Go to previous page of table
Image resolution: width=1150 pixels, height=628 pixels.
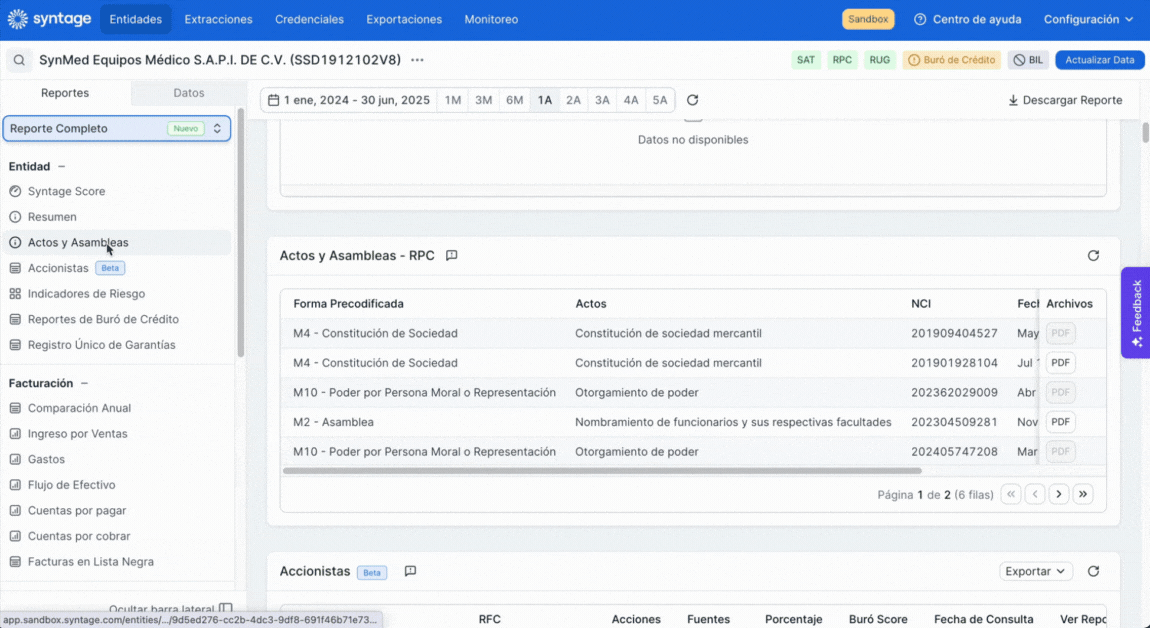pos(1035,494)
